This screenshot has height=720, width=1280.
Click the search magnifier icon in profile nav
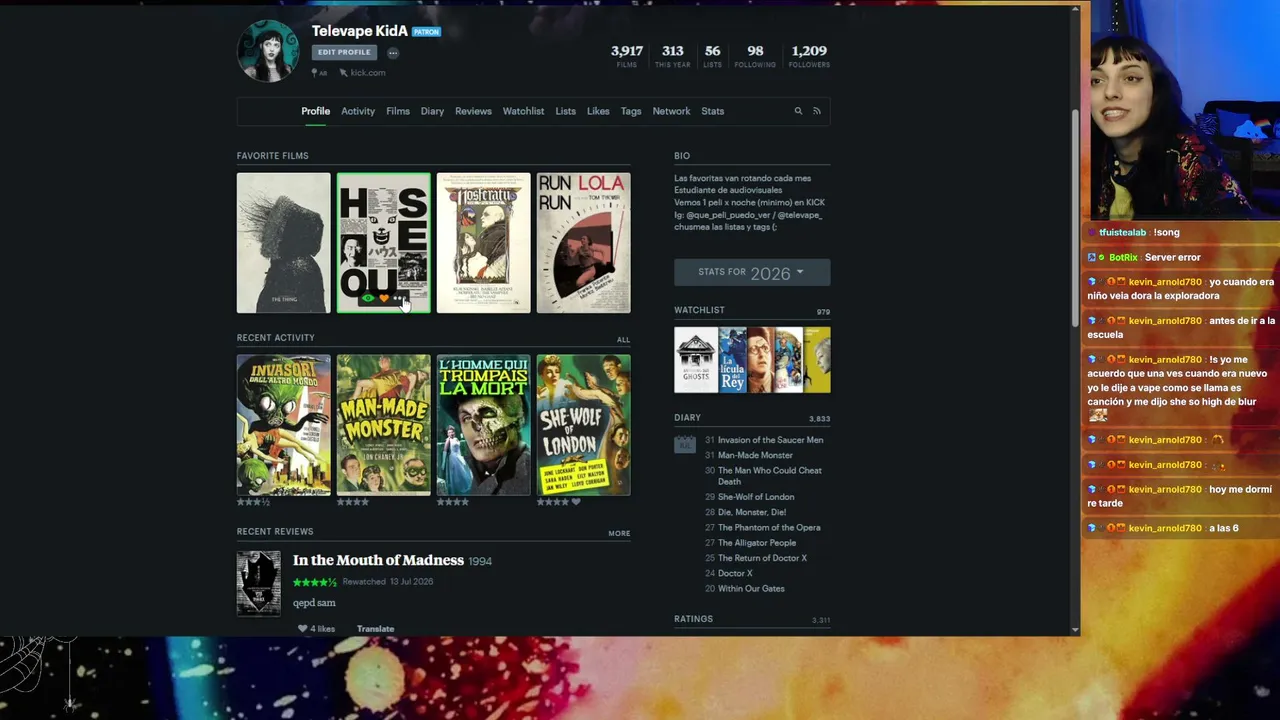[798, 111]
